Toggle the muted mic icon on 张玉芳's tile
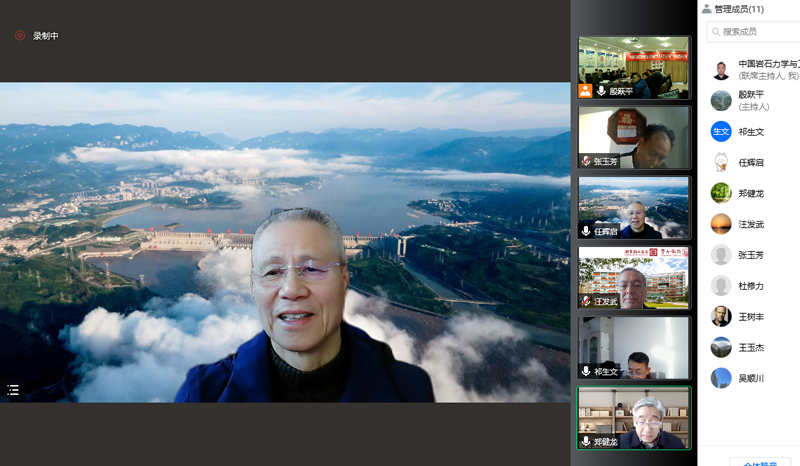This screenshot has width=800, height=466. [x=586, y=160]
